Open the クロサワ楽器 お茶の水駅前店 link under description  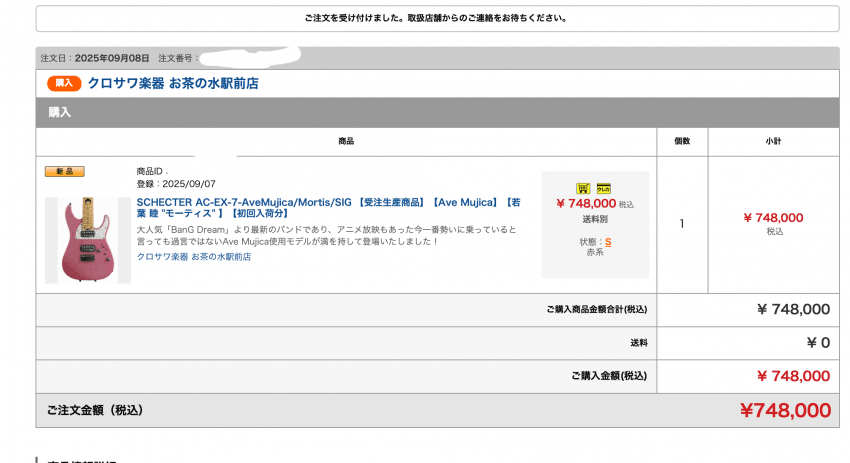coord(194,256)
